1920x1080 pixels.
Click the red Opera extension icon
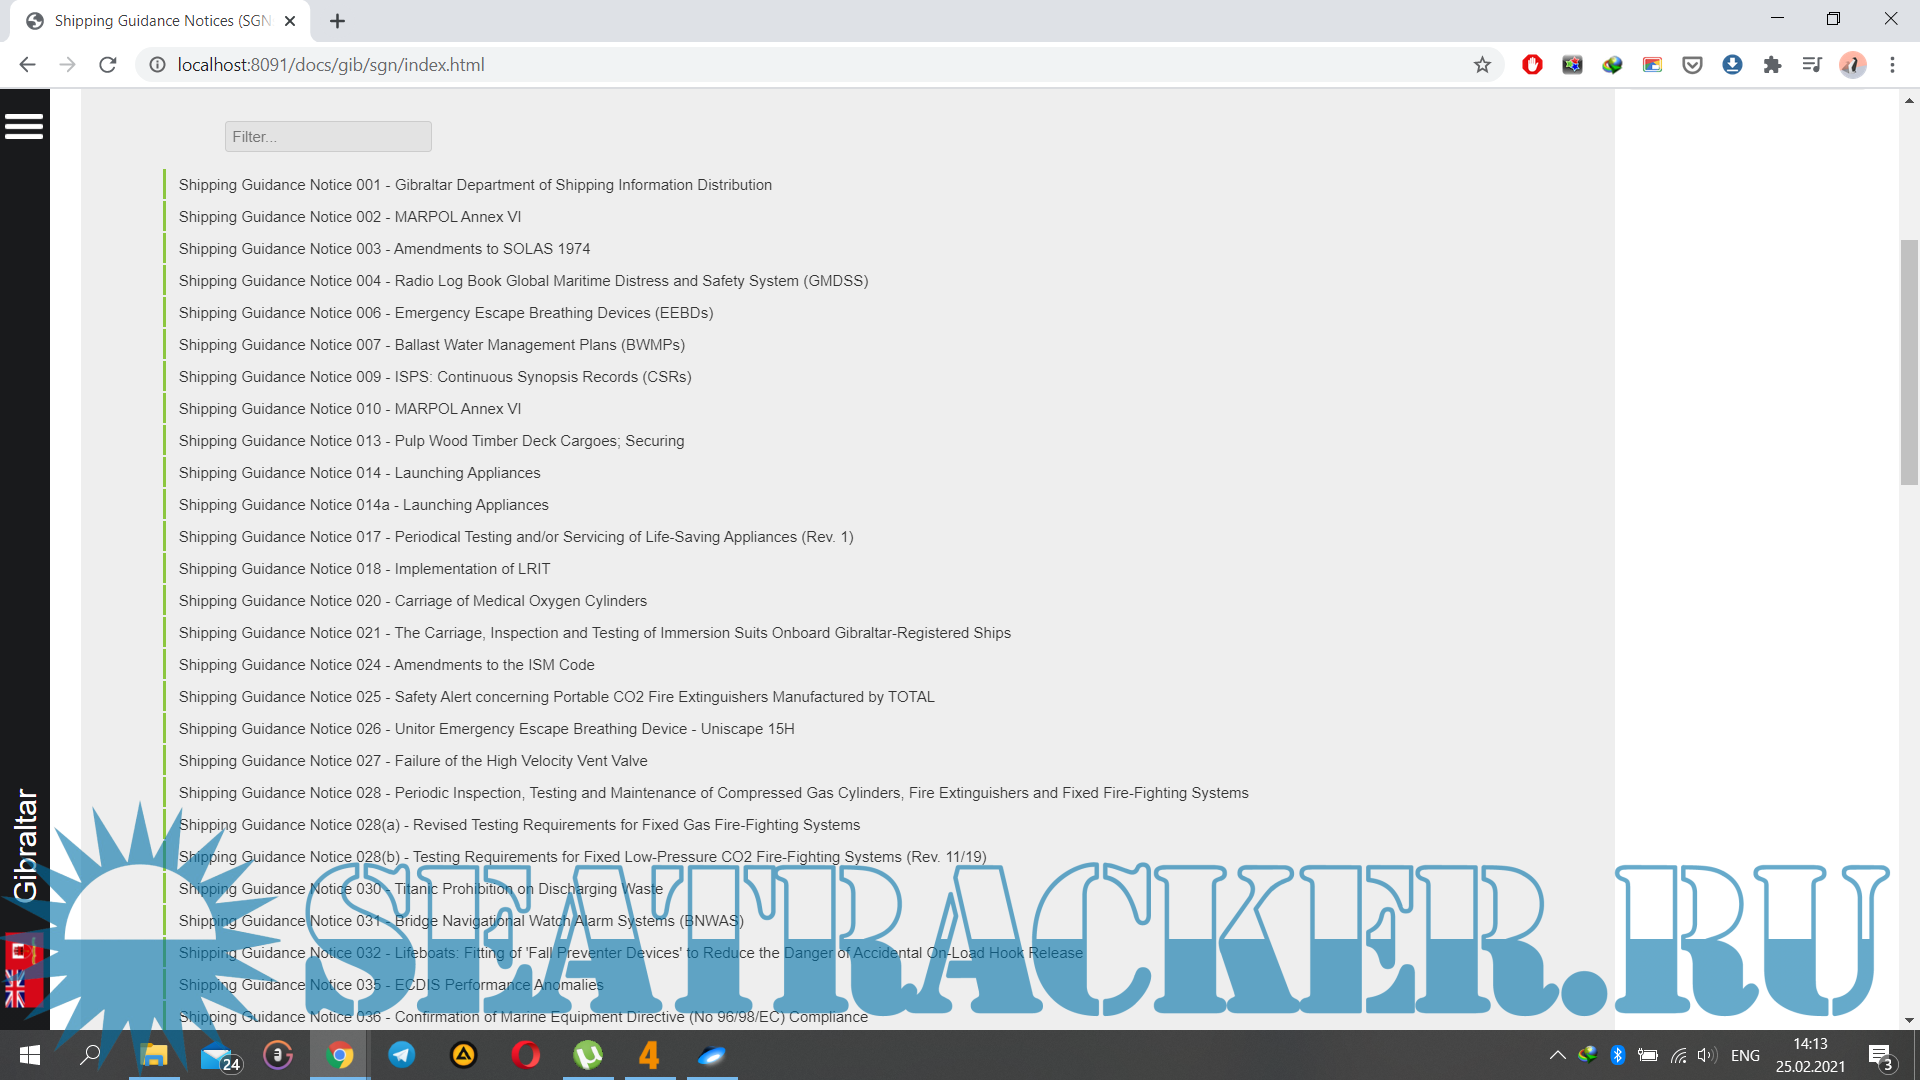1532,65
